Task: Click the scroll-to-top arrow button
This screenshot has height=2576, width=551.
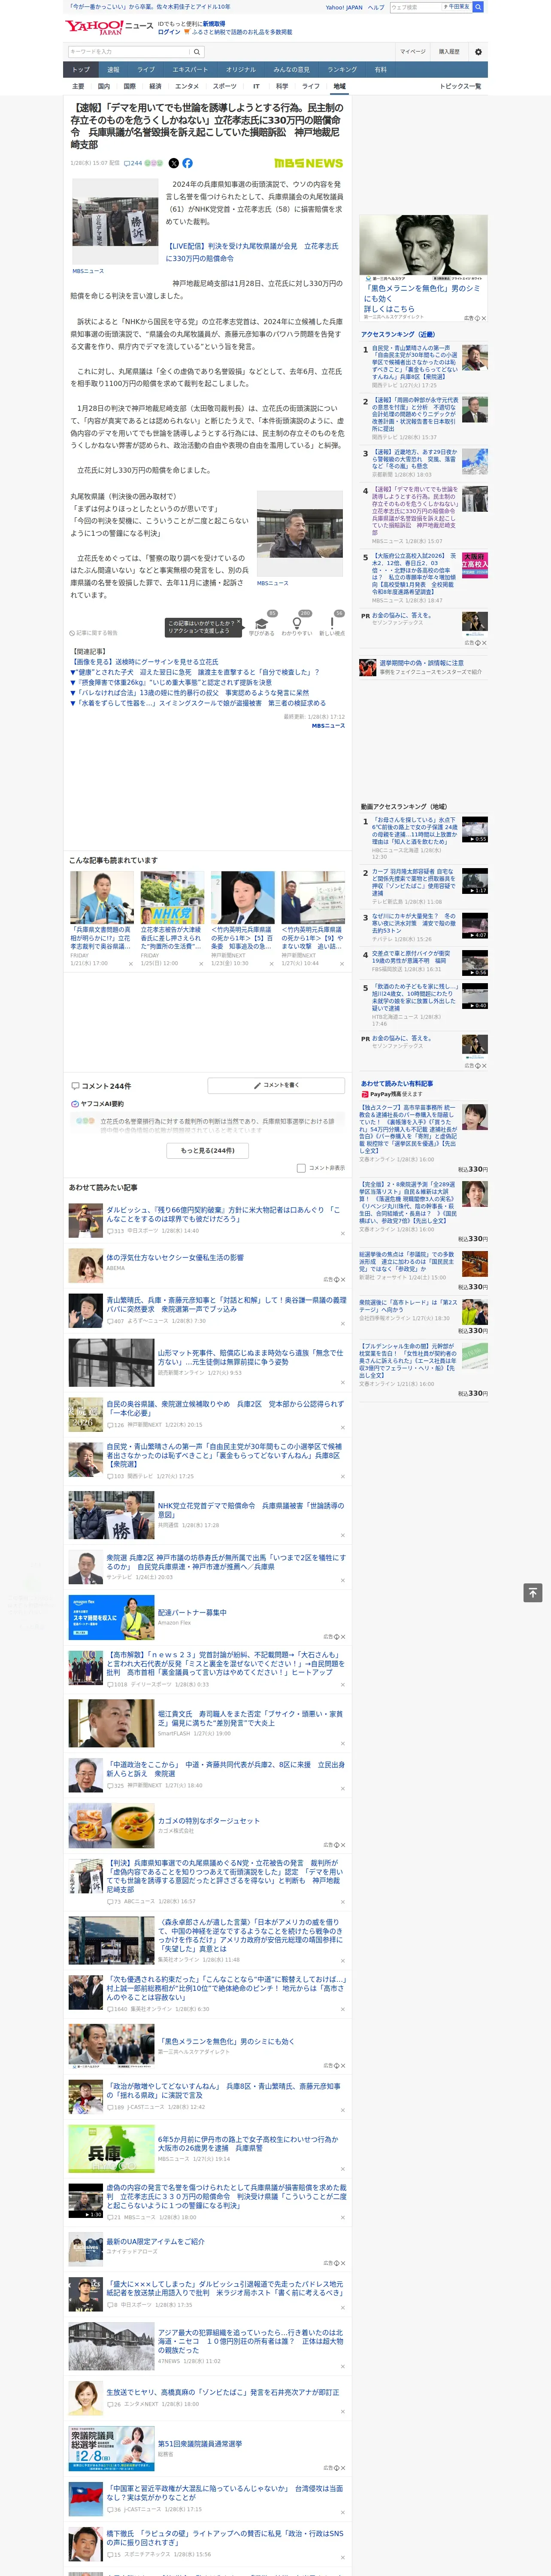Action: tap(533, 1592)
